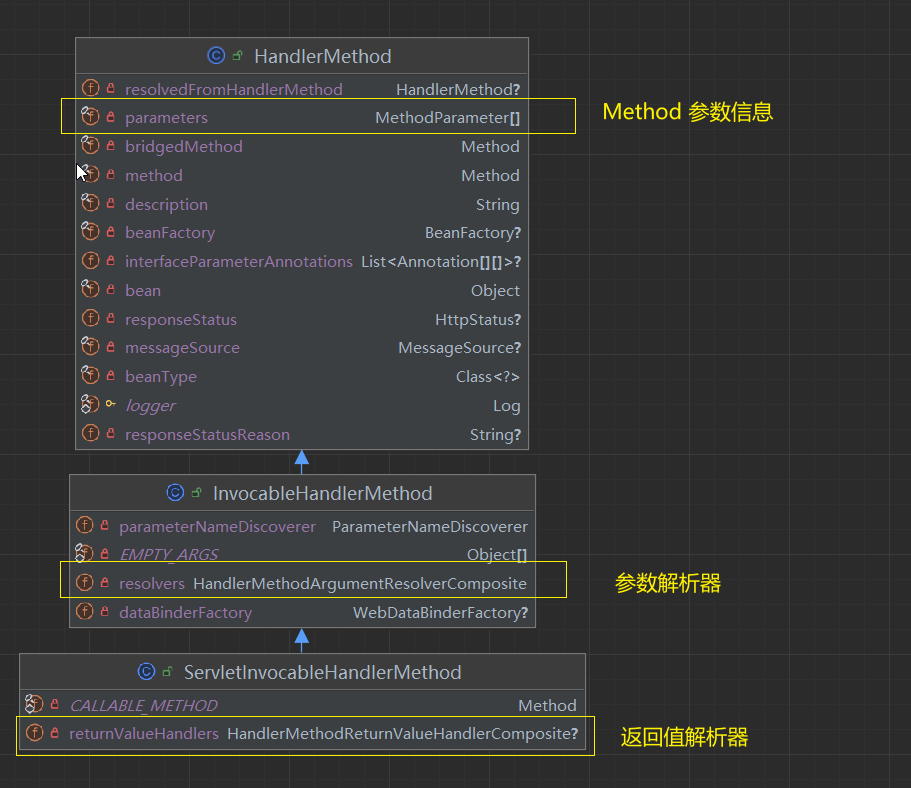Click the BeanFactory? type text
Screen dimensions: 911x788
click(472, 233)
